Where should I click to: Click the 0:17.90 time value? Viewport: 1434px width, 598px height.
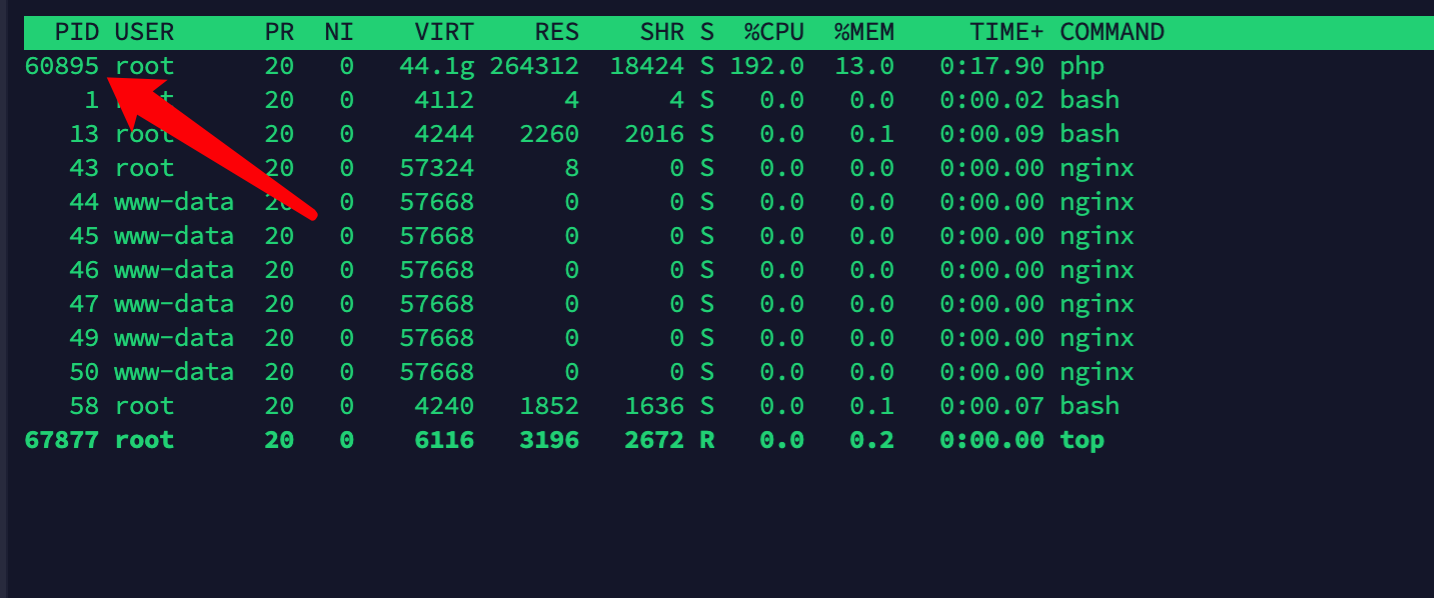click(991, 66)
